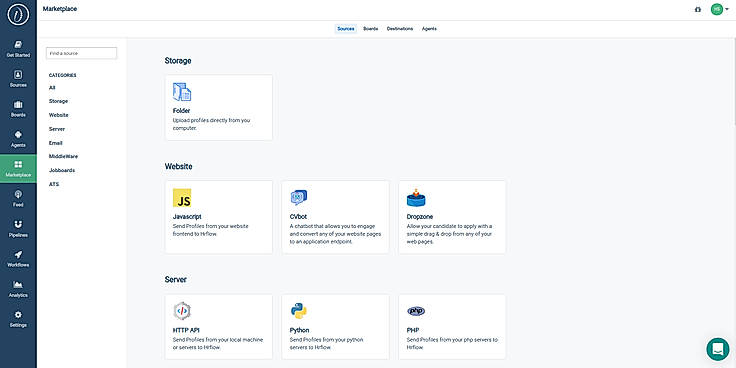
Task: Select the All category
Action: 52,87
